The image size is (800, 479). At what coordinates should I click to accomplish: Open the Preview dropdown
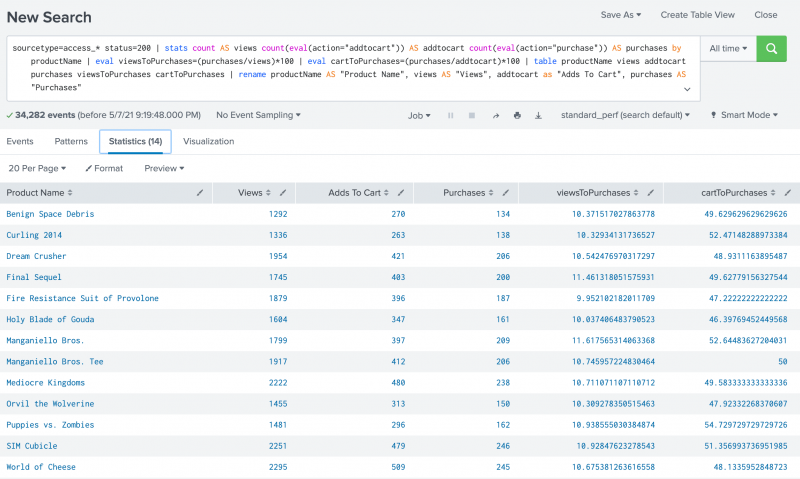pyautogui.click(x=164, y=168)
